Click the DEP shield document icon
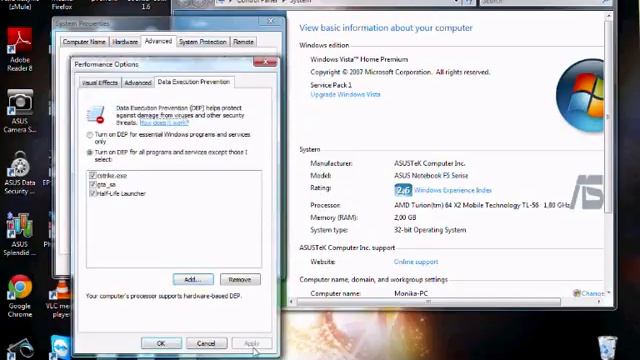This screenshot has height=360, width=640. pos(96,114)
